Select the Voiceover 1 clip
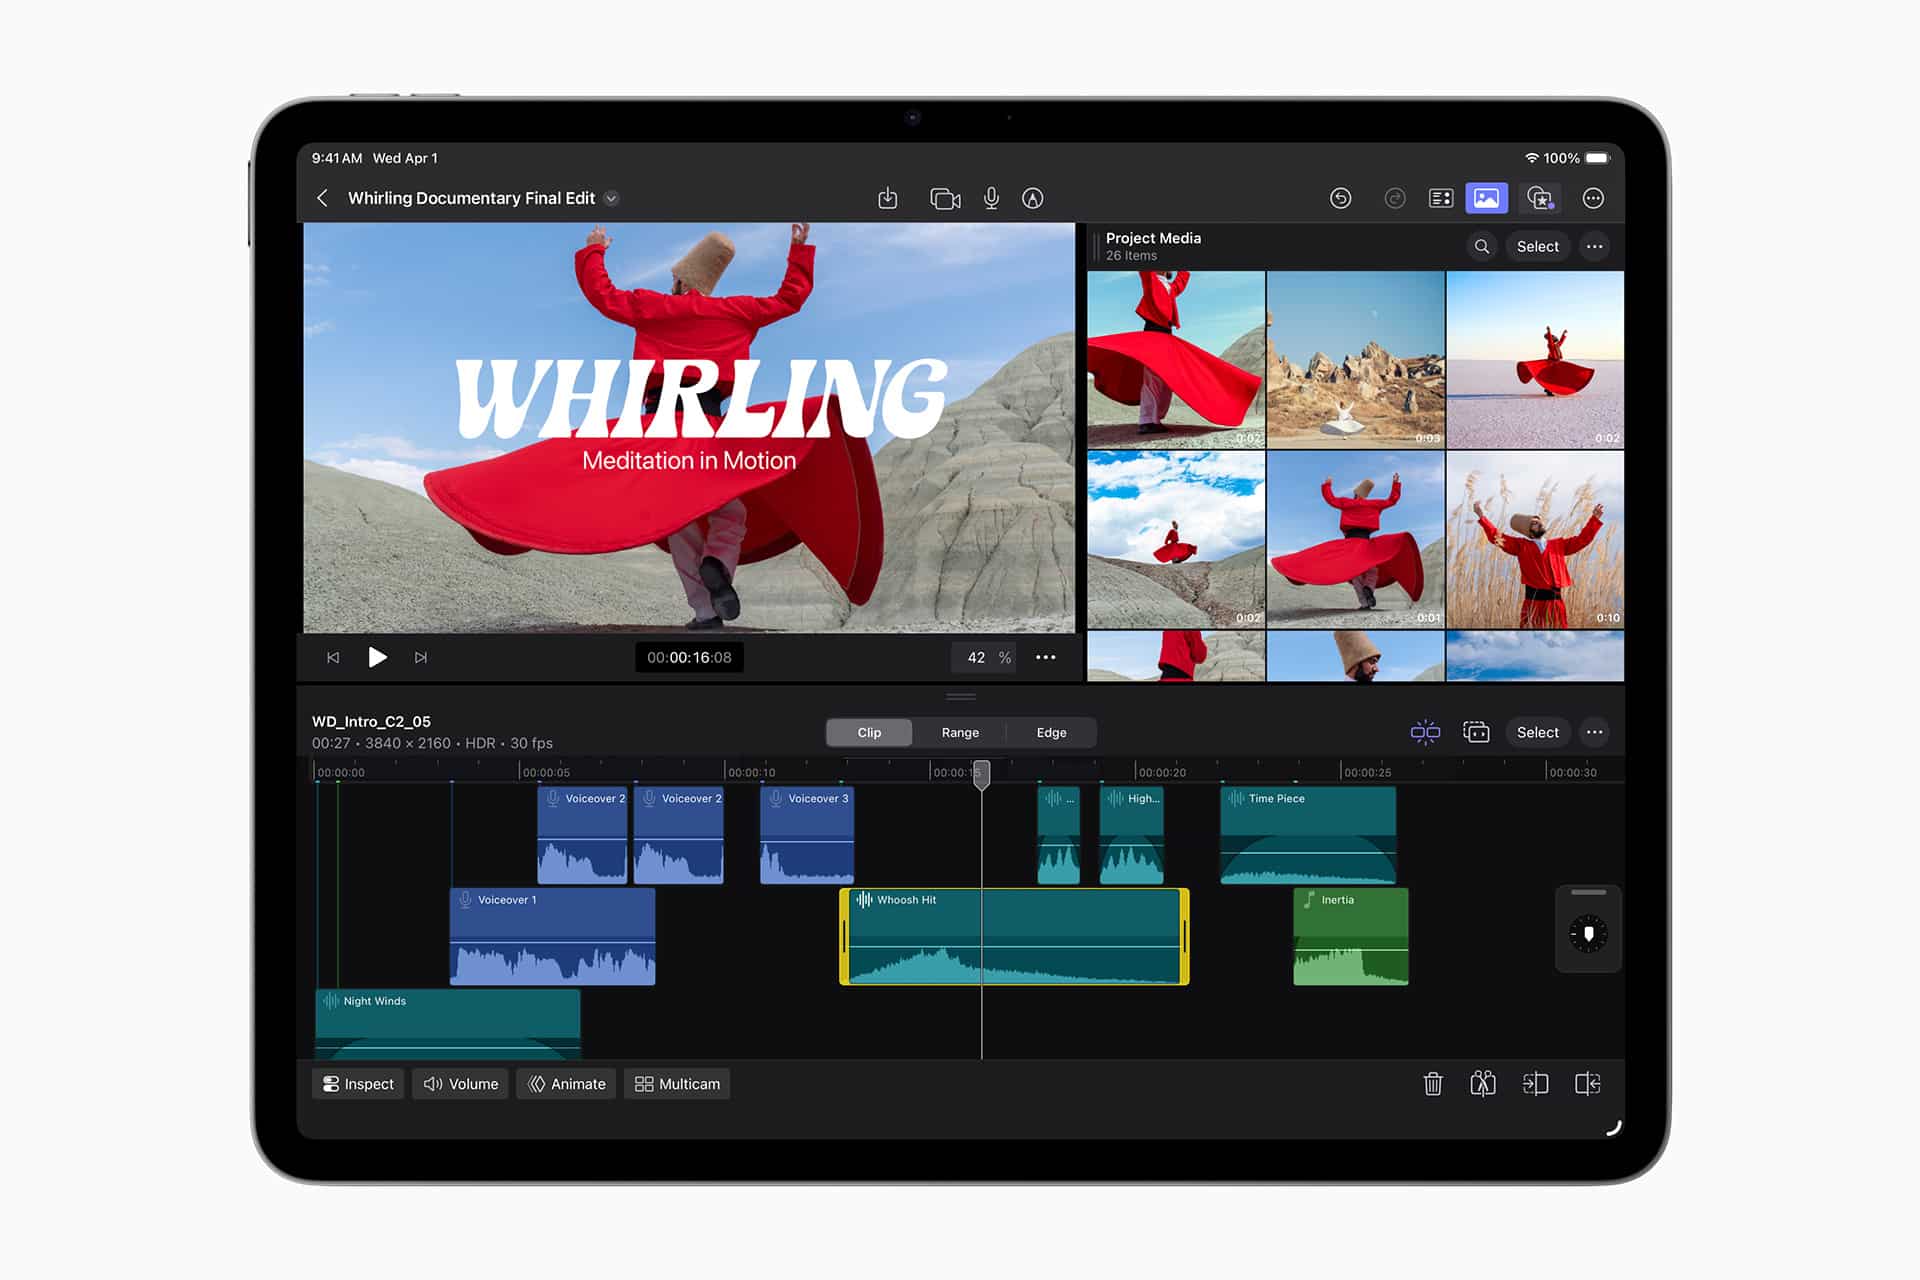The image size is (1920, 1280). coord(552,936)
